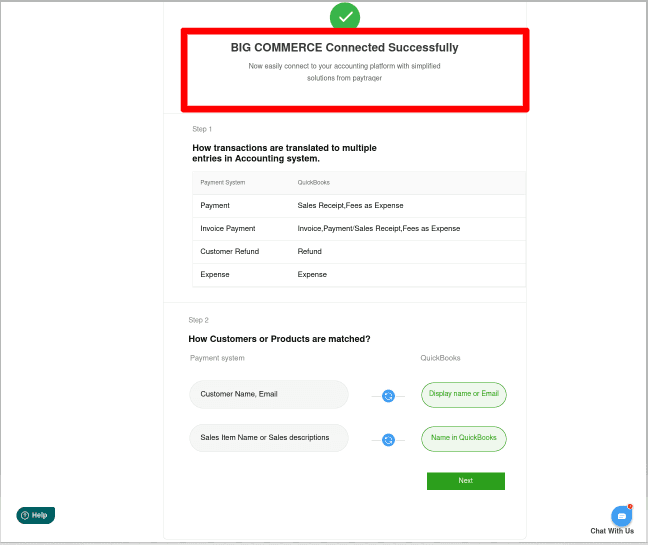Select the Display name or Email pill
Viewport: 648px width, 545px height.
point(464,395)
